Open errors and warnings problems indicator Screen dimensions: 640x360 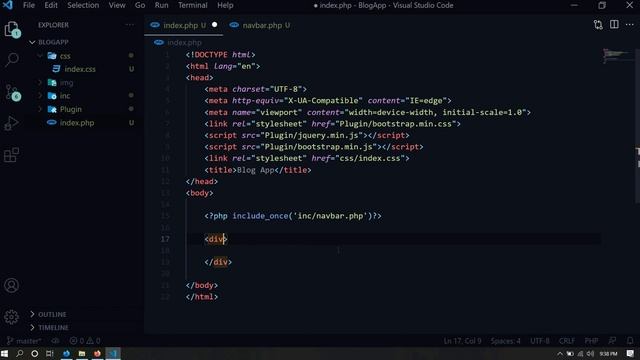point(85,340)
